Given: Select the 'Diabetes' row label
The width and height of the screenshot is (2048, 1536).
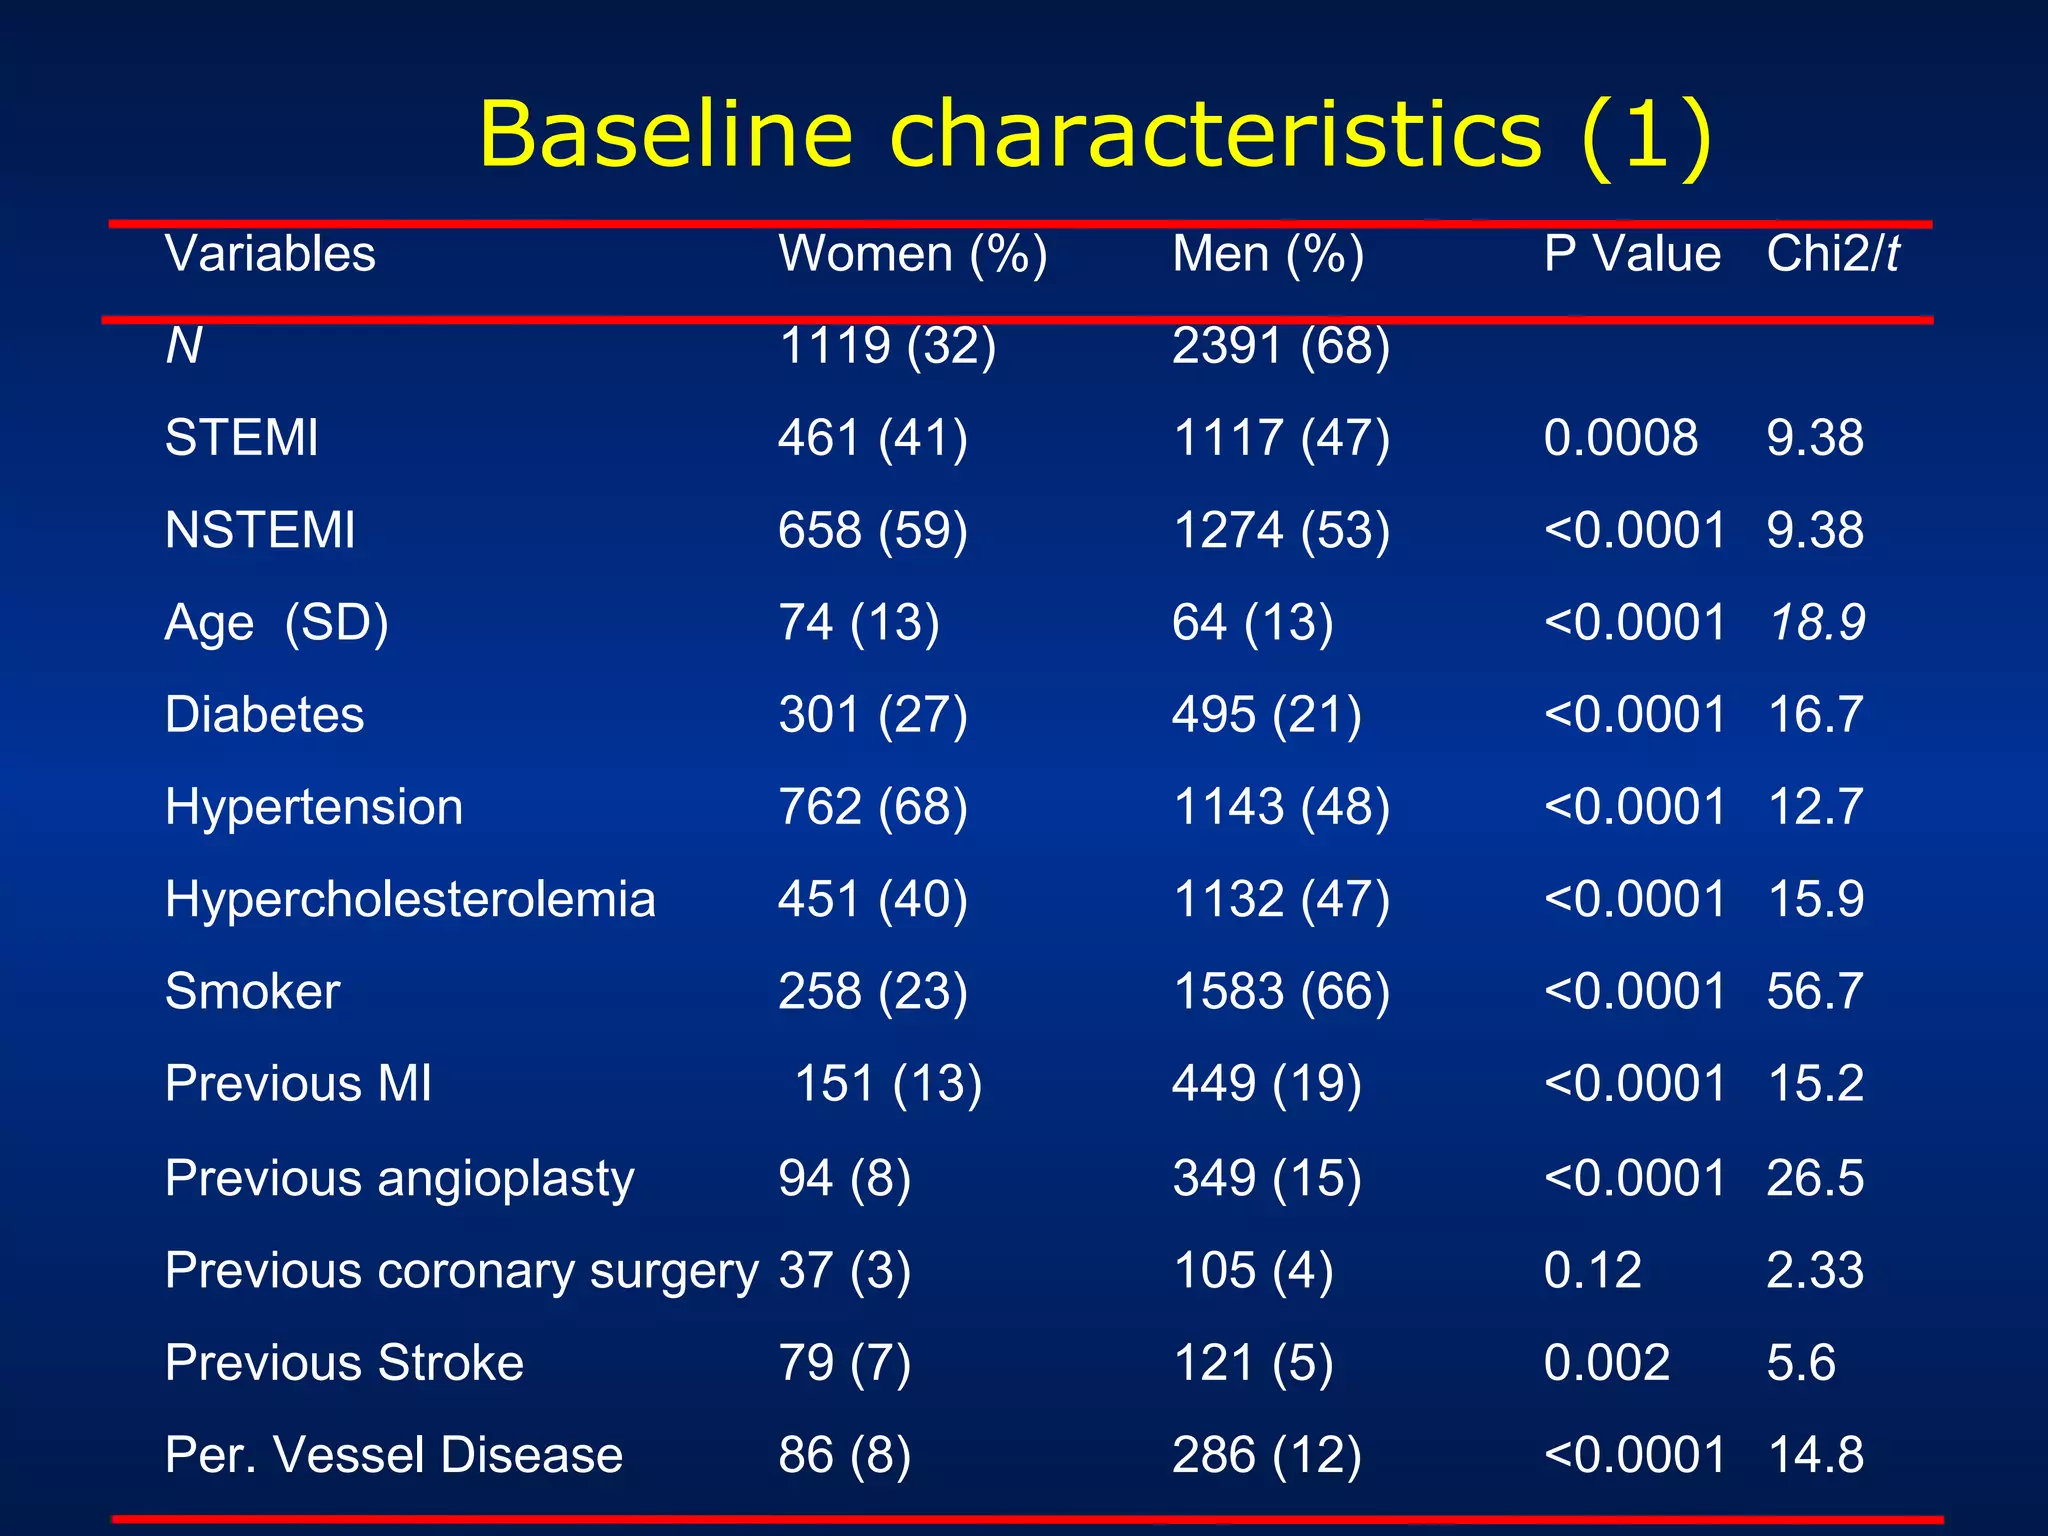Looking at the screenshot, I should pyautogui.click(x=264, y=714).
